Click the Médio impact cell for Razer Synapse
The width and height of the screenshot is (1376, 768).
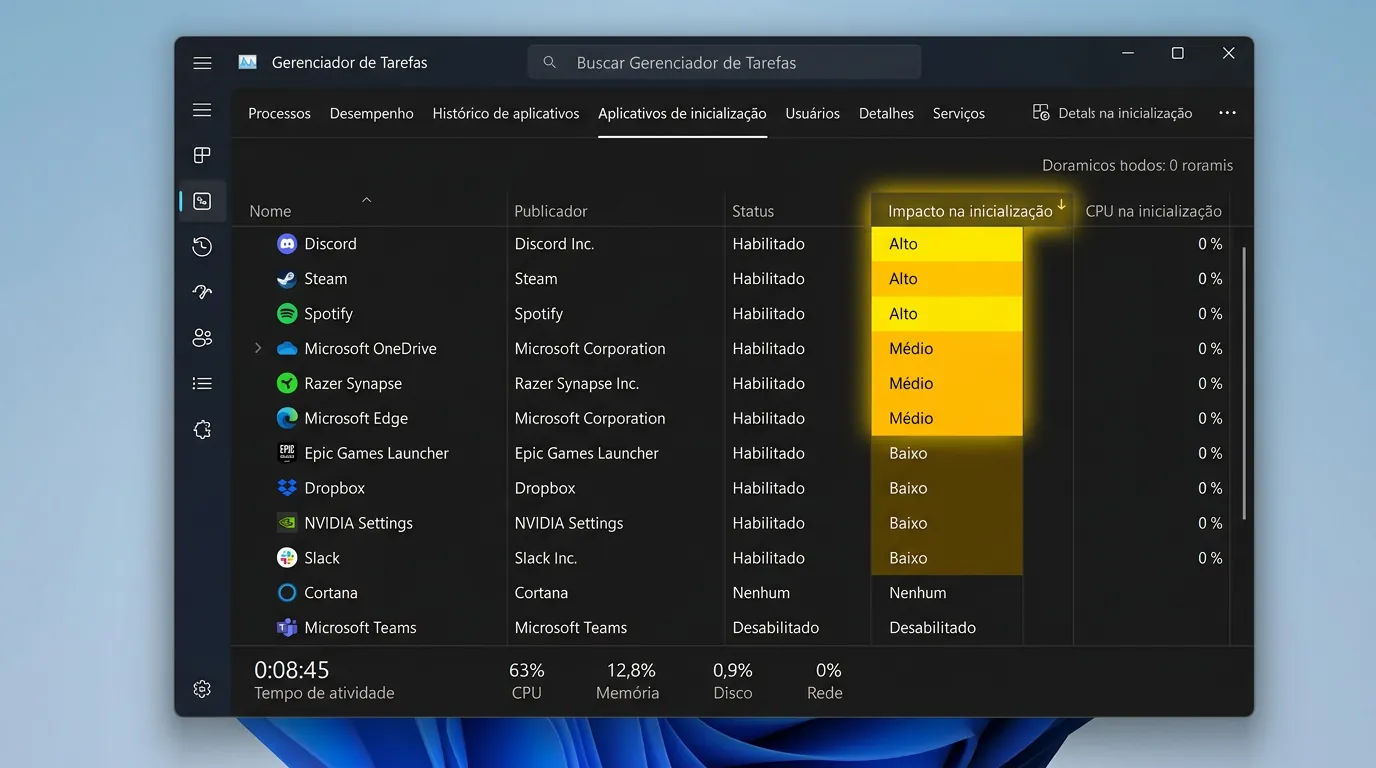947,384
